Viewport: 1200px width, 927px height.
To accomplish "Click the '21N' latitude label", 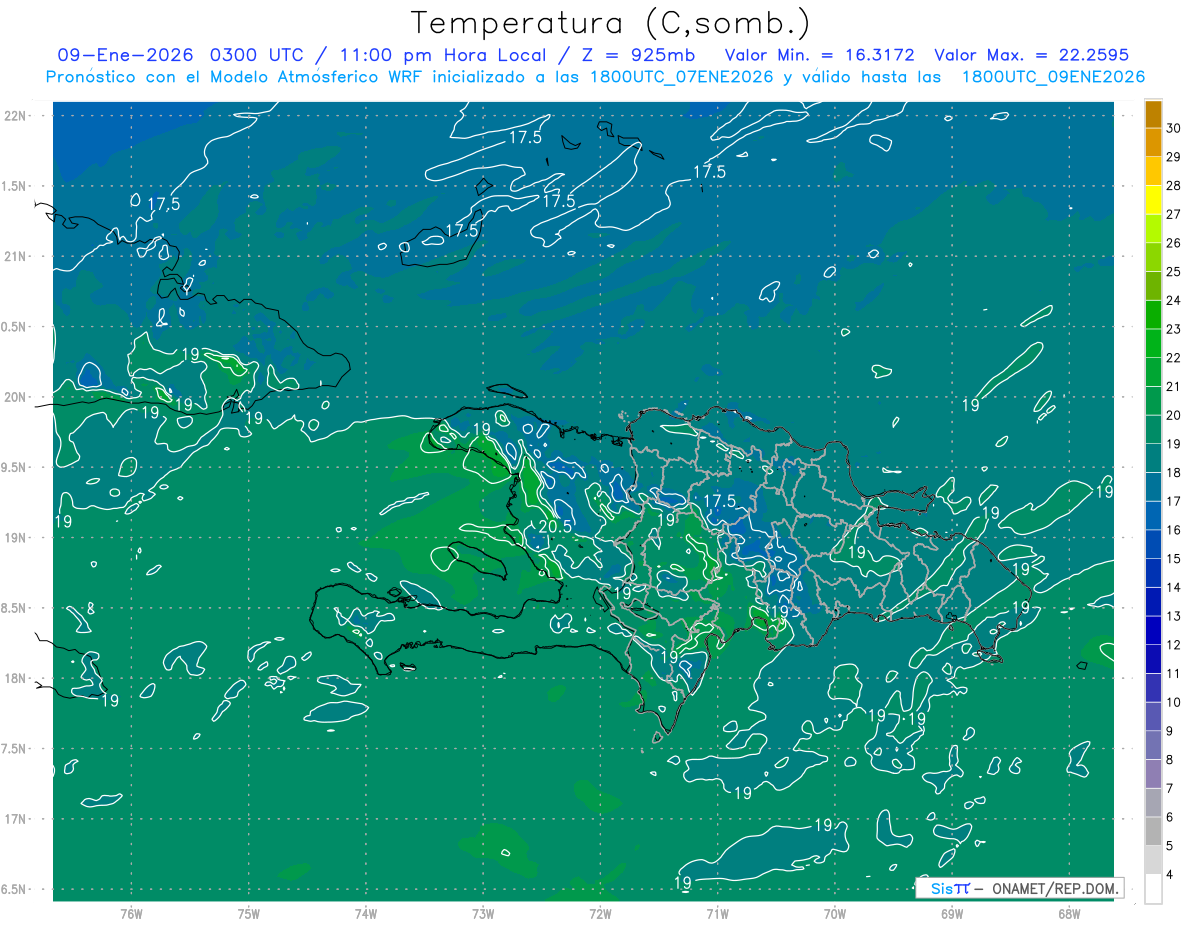I will coord(14,256).
